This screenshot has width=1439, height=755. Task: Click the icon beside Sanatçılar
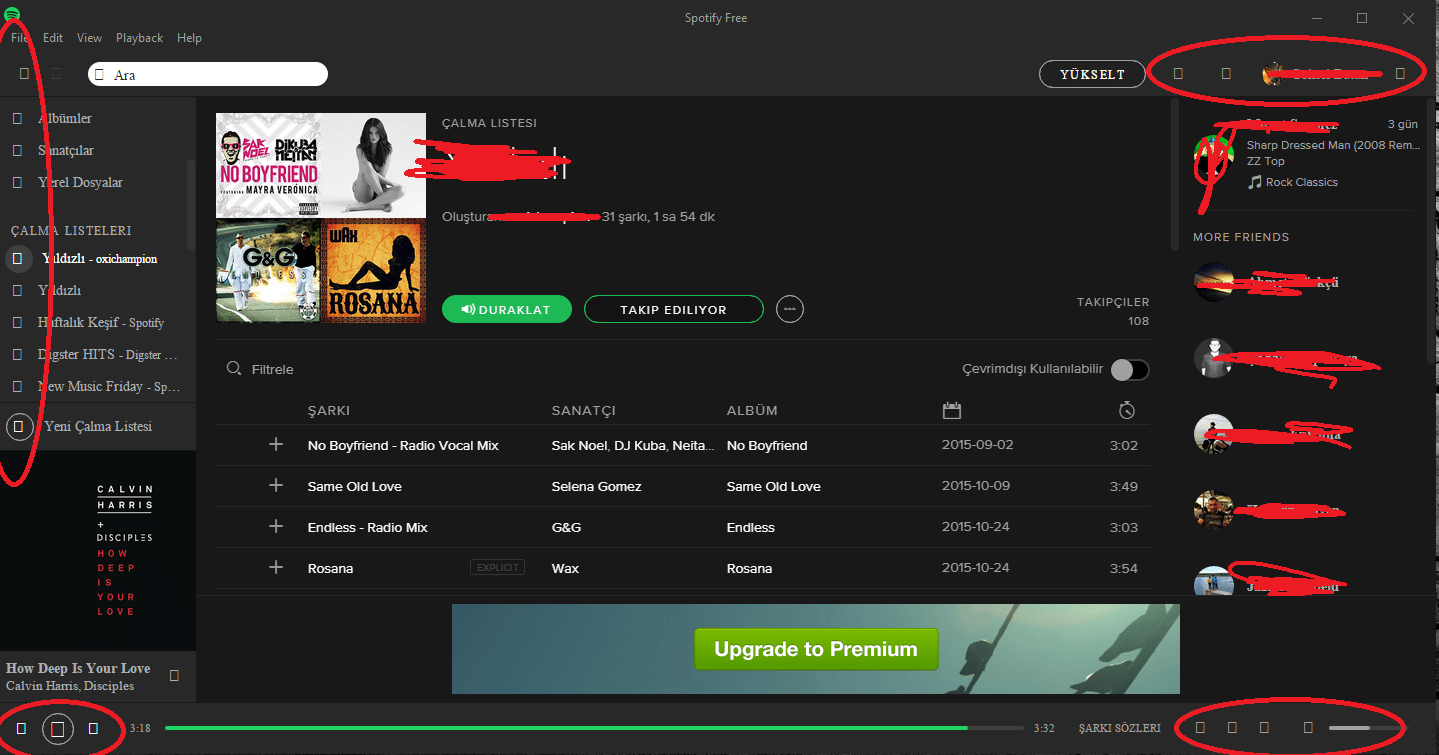click(17, 151)
